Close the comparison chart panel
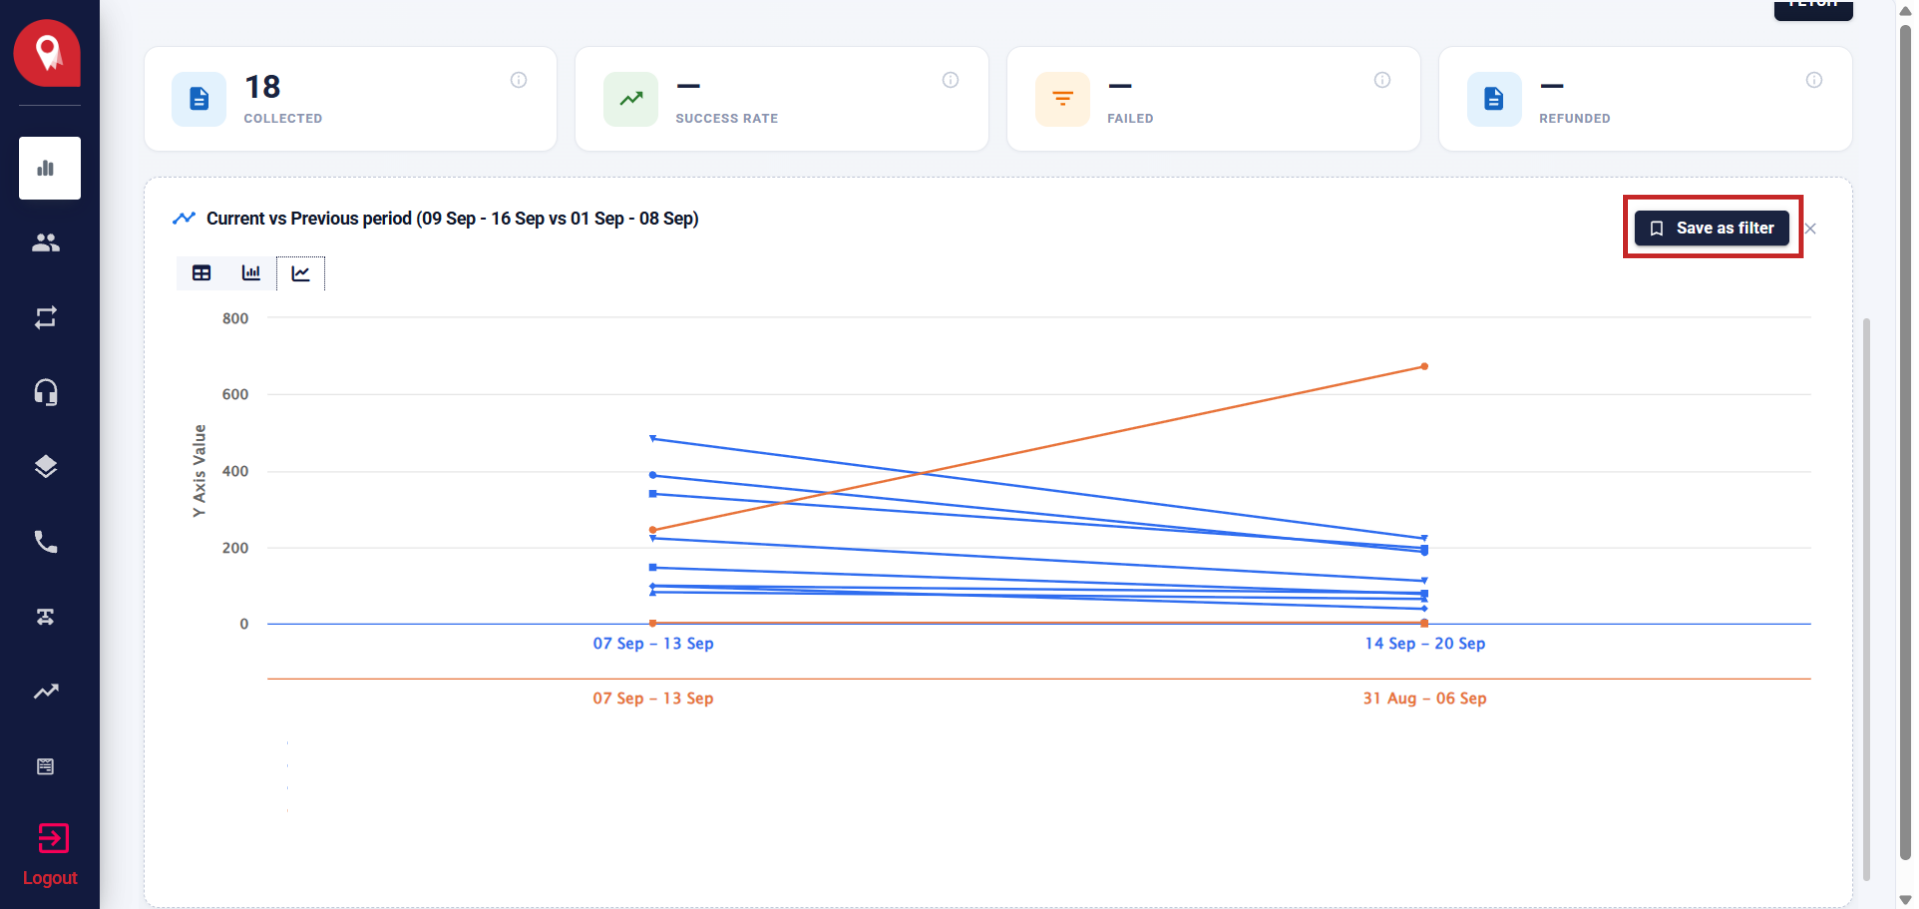 pos(1811,229)
